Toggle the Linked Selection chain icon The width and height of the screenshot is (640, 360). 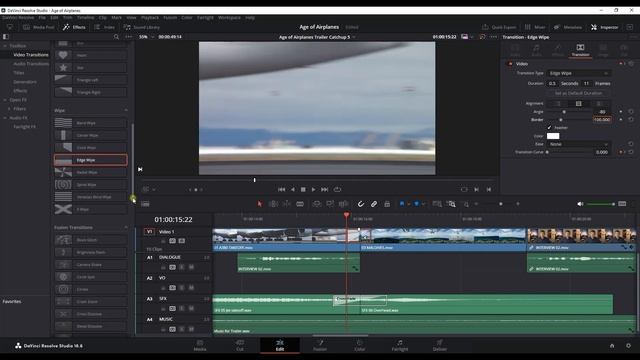(x=374, y=204)
